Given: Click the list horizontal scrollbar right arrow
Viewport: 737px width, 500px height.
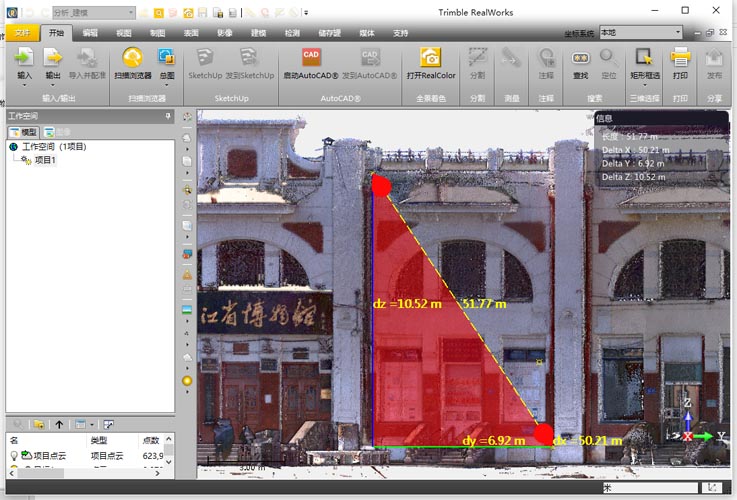Looking at the screenshot, I should click(157, 473).
